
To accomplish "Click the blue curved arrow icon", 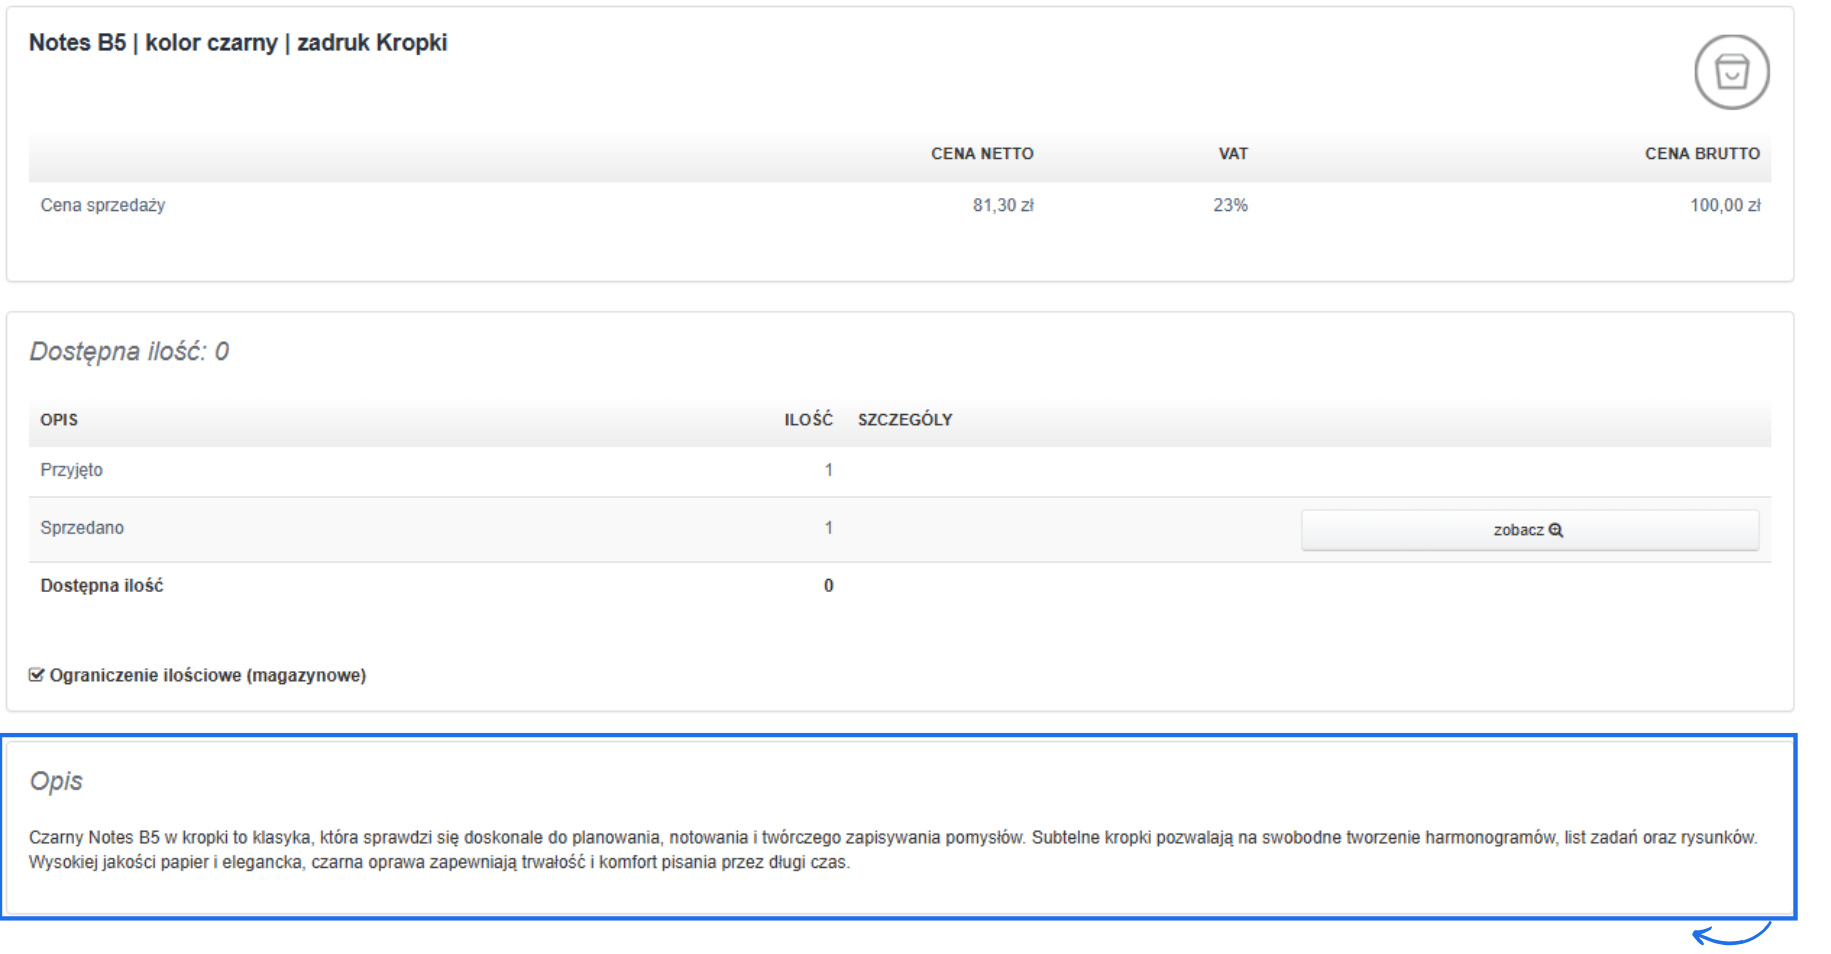I will pos(1731,935).
